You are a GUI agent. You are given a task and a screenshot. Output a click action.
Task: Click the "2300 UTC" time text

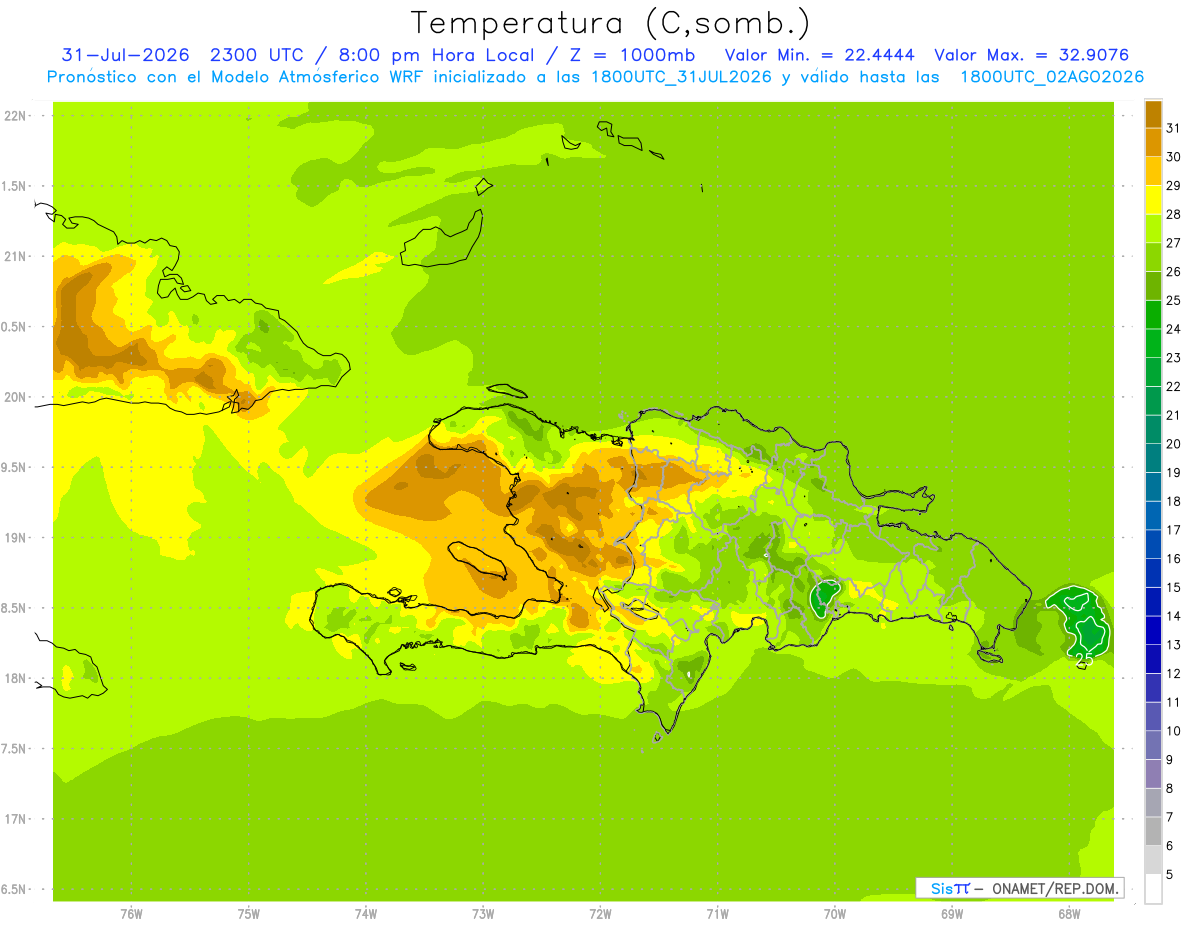(x=258, y=54)
